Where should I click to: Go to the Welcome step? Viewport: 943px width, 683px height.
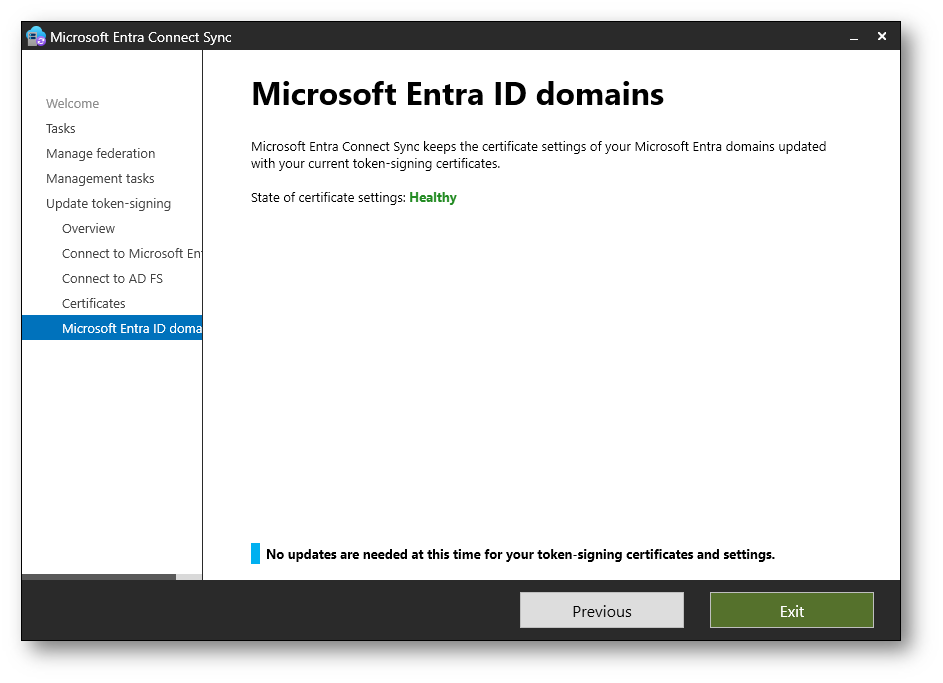72,104
